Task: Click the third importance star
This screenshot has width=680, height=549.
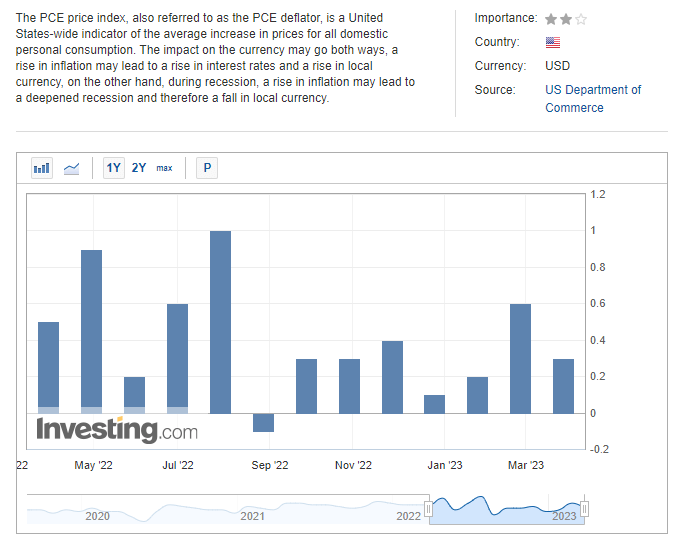Action: (581, 19)
